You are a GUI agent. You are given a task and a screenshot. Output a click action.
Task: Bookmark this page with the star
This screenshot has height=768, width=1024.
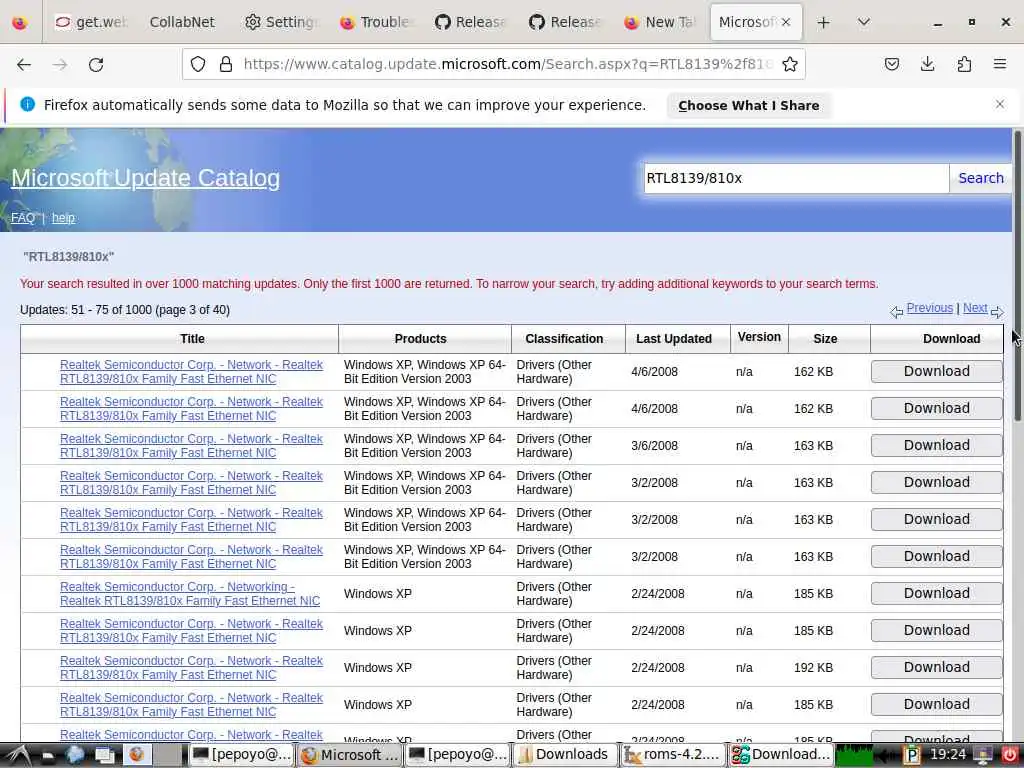coord(790,64)
